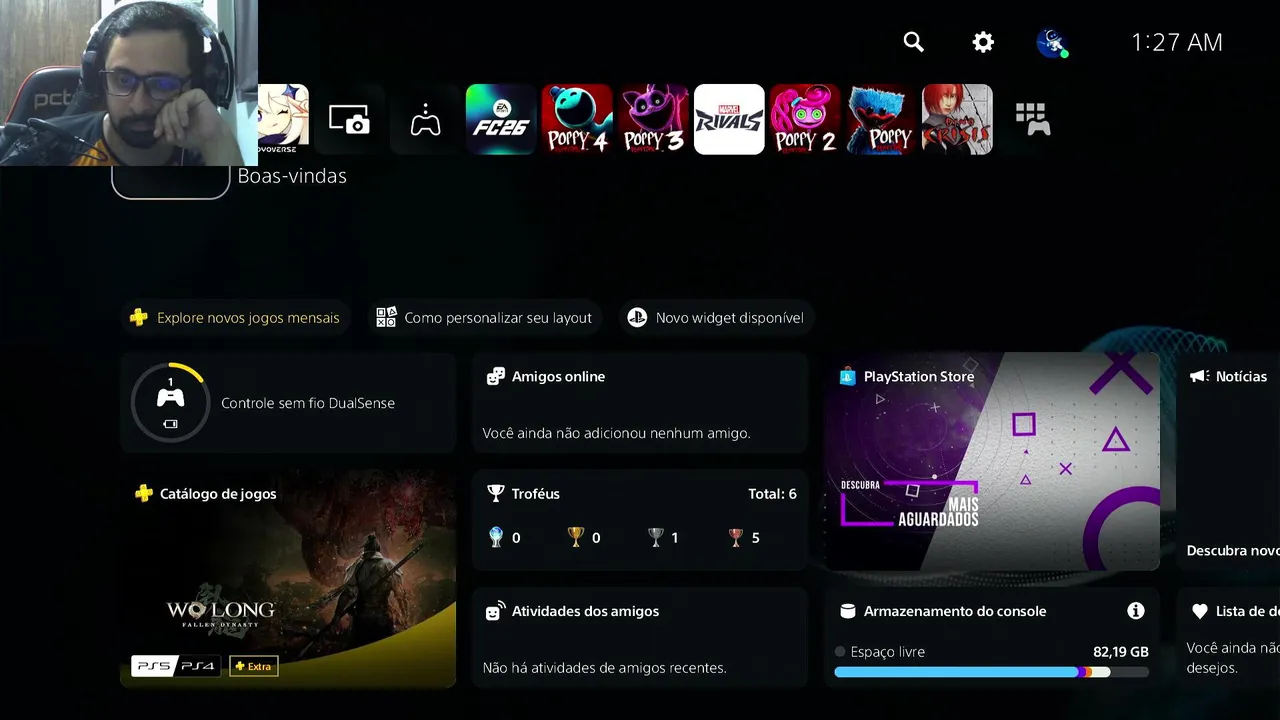Open the Wo Long Fallen Dynasty card
The width and height of the screenshot is (1280, 720).
pyautogui.click(x=288, y=579)
